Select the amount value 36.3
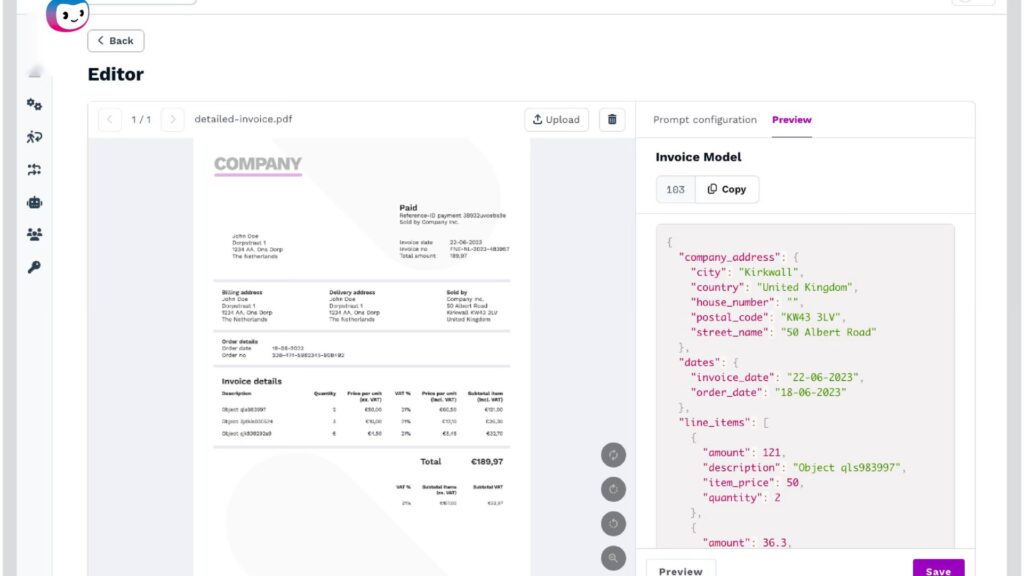Viewport: 1024px width, 576px height. [x=775, y=543]
